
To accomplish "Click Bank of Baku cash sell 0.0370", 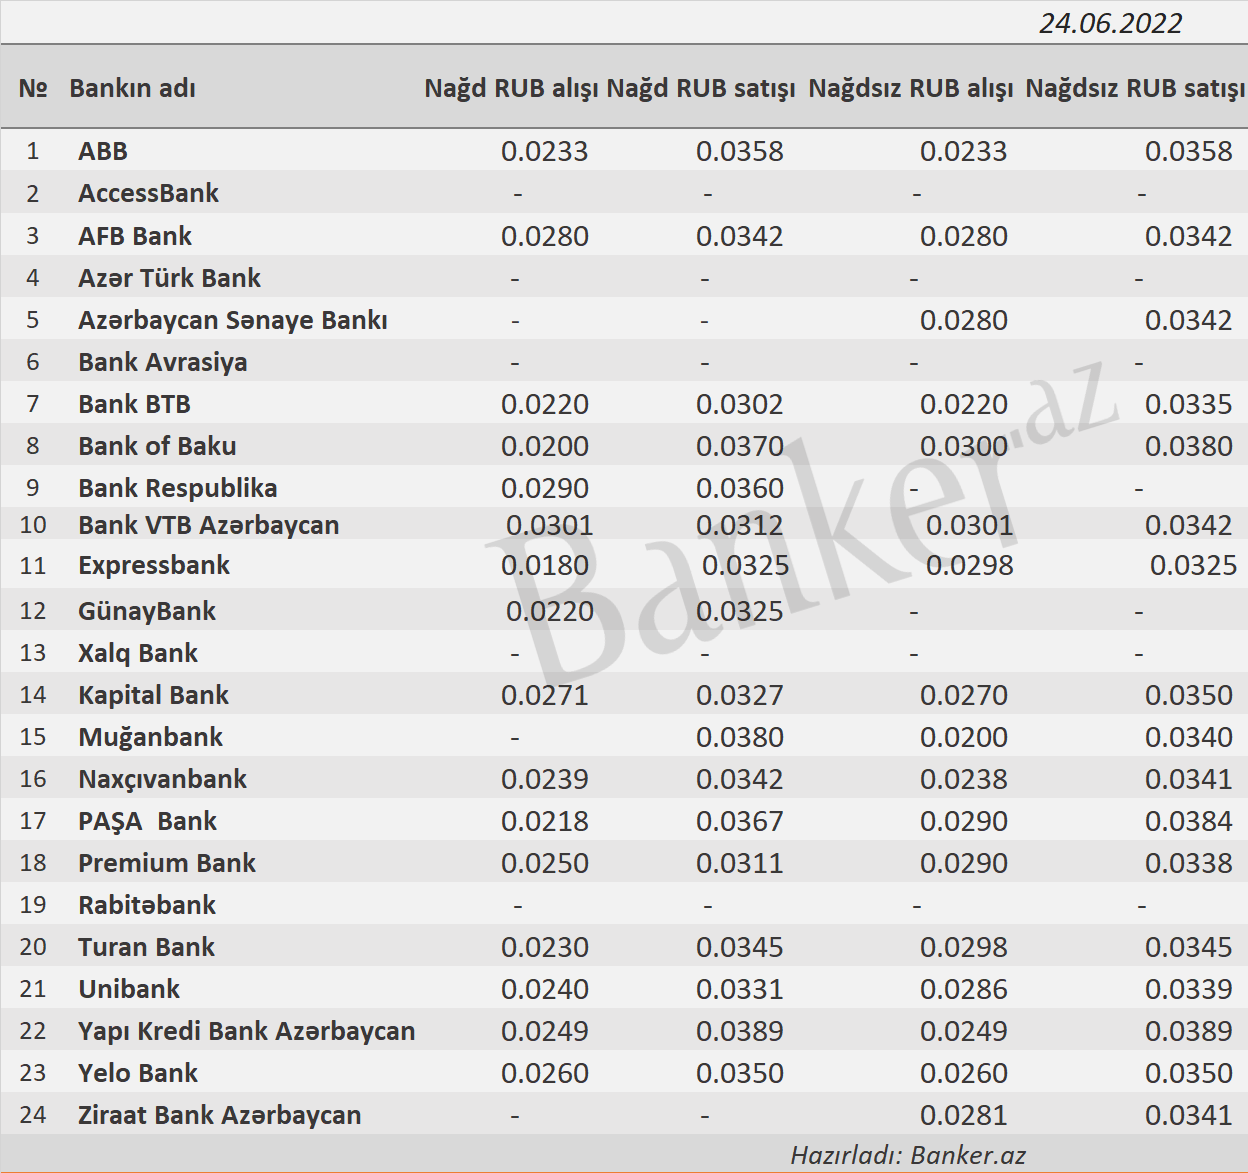I will click(x=740, y=446).
